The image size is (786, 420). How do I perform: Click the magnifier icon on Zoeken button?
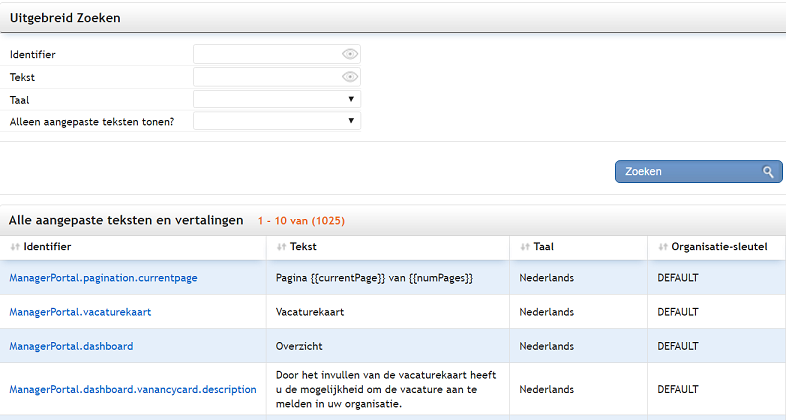768,172
